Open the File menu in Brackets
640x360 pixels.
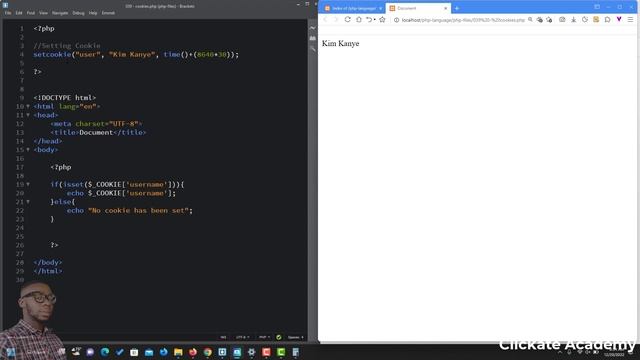tap(8, 13)
